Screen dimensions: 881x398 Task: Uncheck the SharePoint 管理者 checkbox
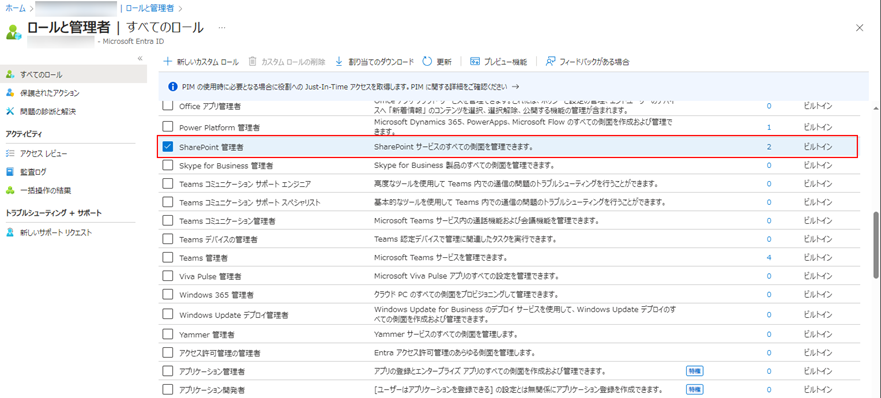pos(167,147)
